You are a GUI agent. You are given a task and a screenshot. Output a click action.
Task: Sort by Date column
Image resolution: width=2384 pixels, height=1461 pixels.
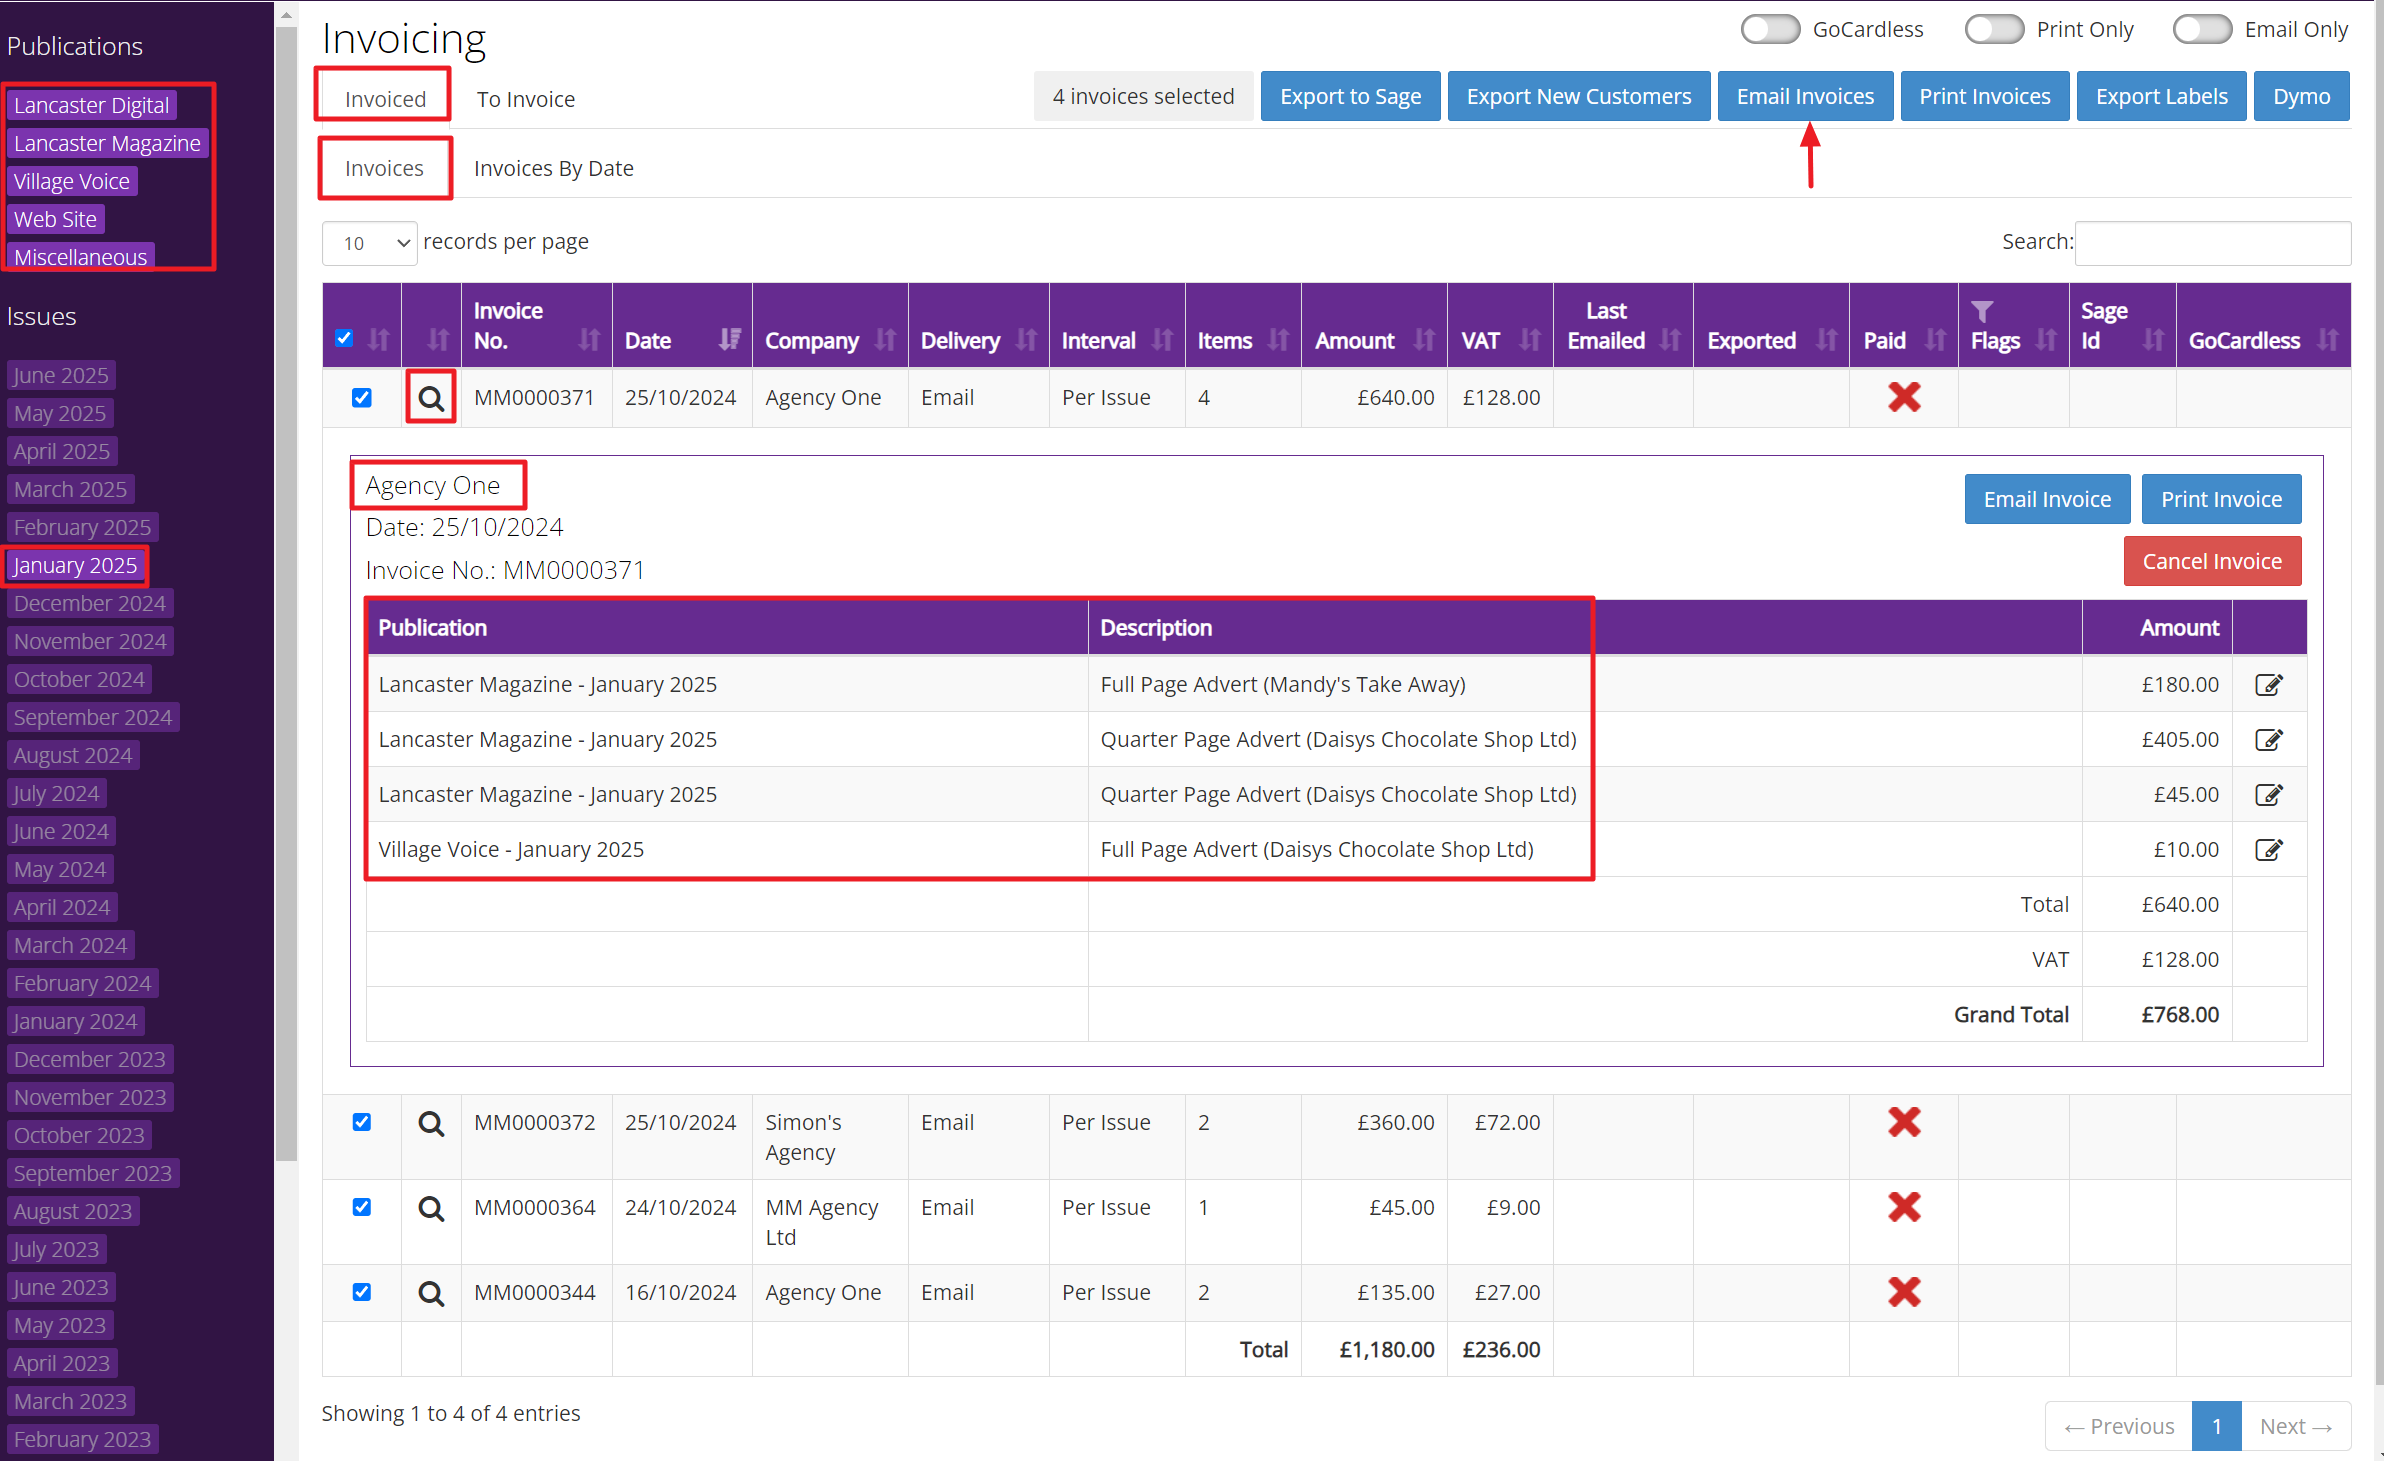(682, 326)
